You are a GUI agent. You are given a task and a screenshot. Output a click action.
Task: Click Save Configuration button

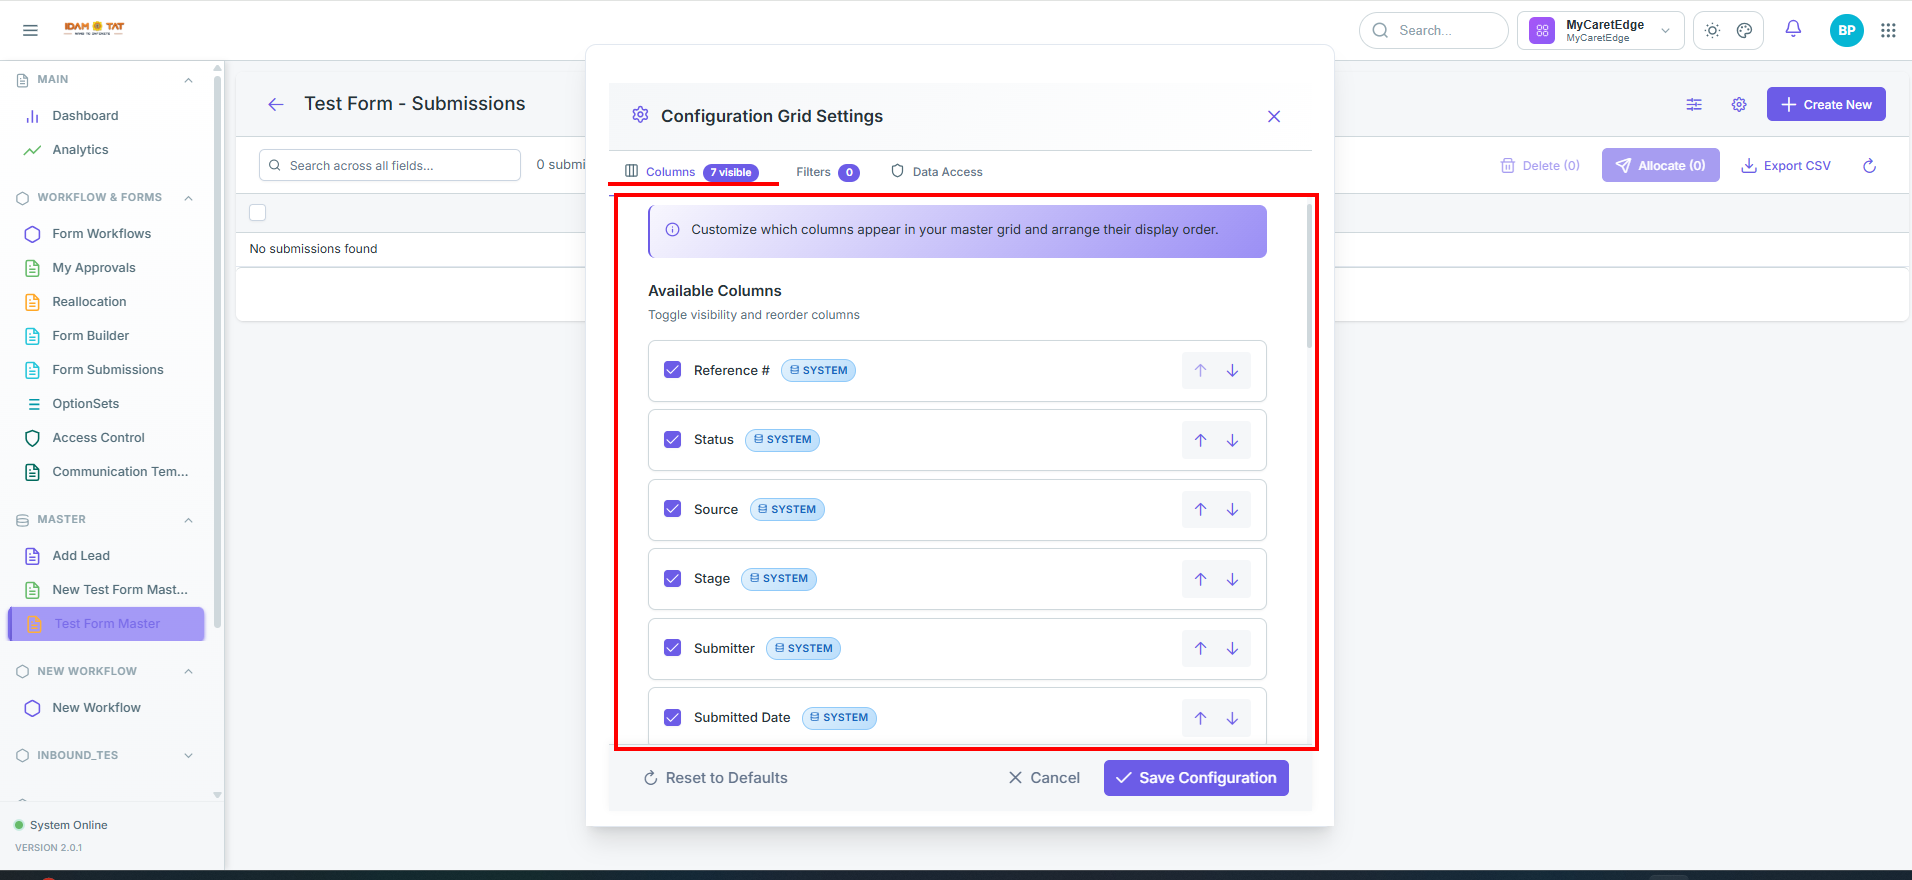(x=1196, y=778)
